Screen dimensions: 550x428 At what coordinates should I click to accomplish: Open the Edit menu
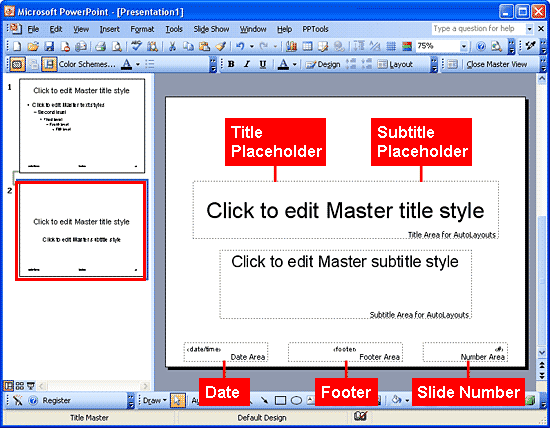click(x=56, y=29)
